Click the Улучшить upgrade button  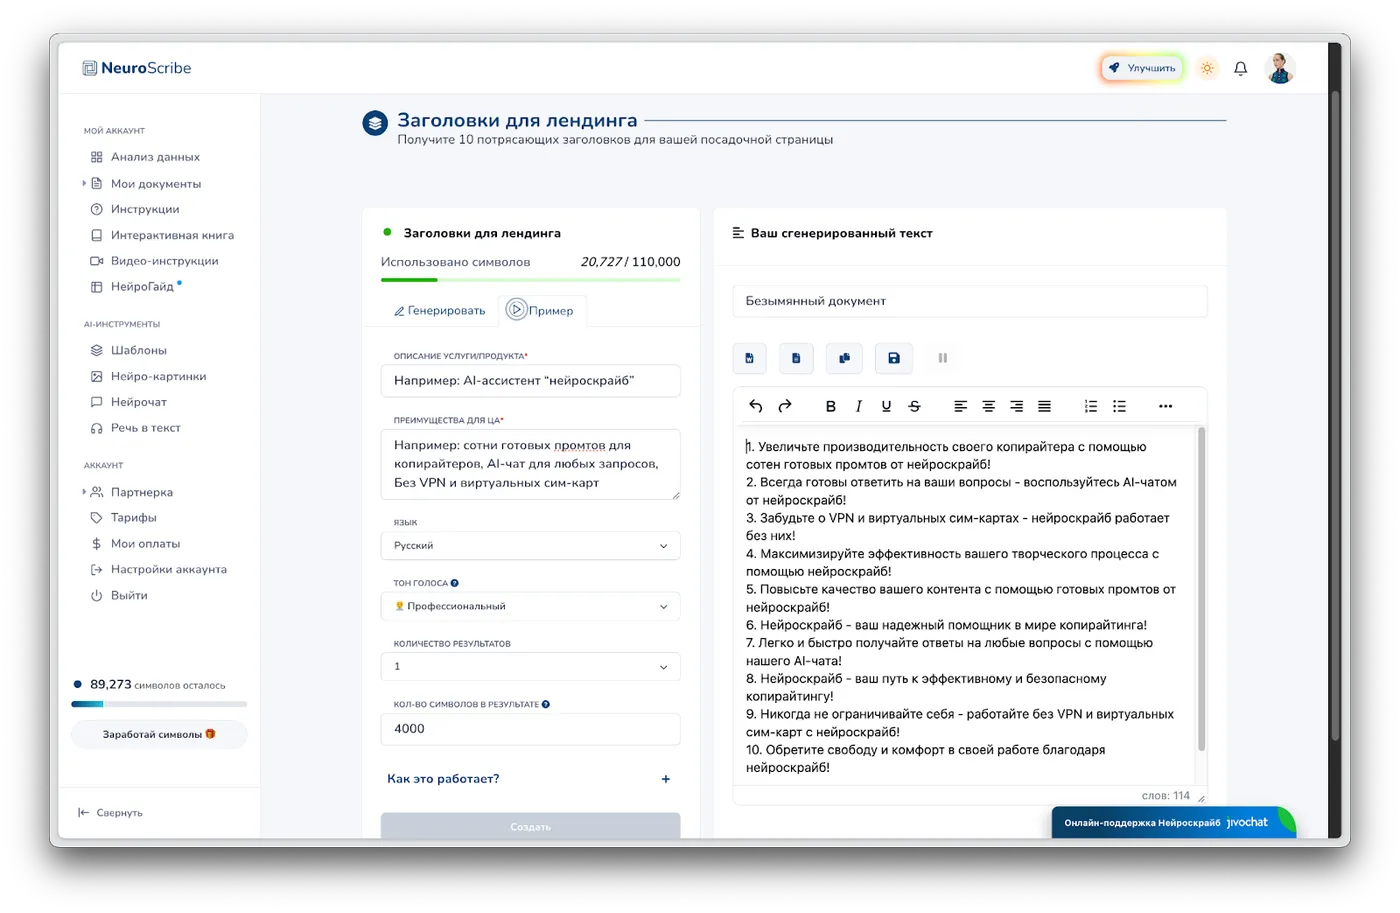pos(1142,68)
